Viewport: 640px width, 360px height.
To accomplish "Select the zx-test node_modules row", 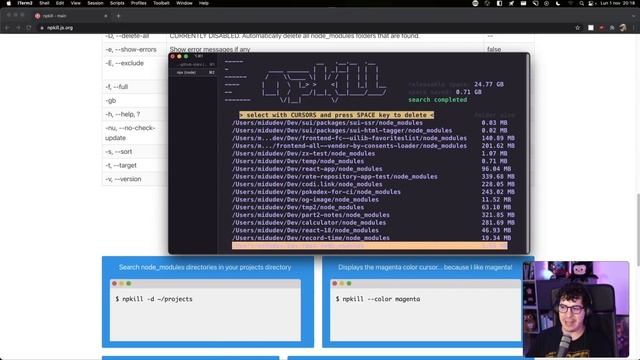I will [369, 153].
